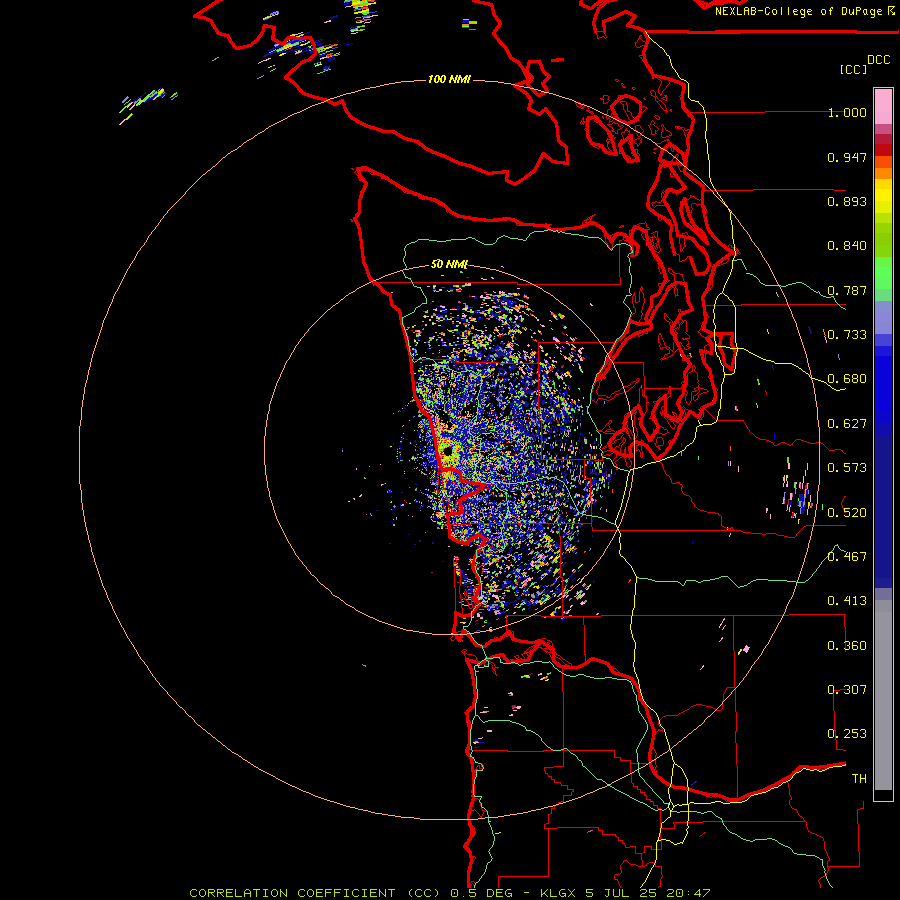
Task: Click the 0.467 legend value
Action: click(x=847, y=557)
